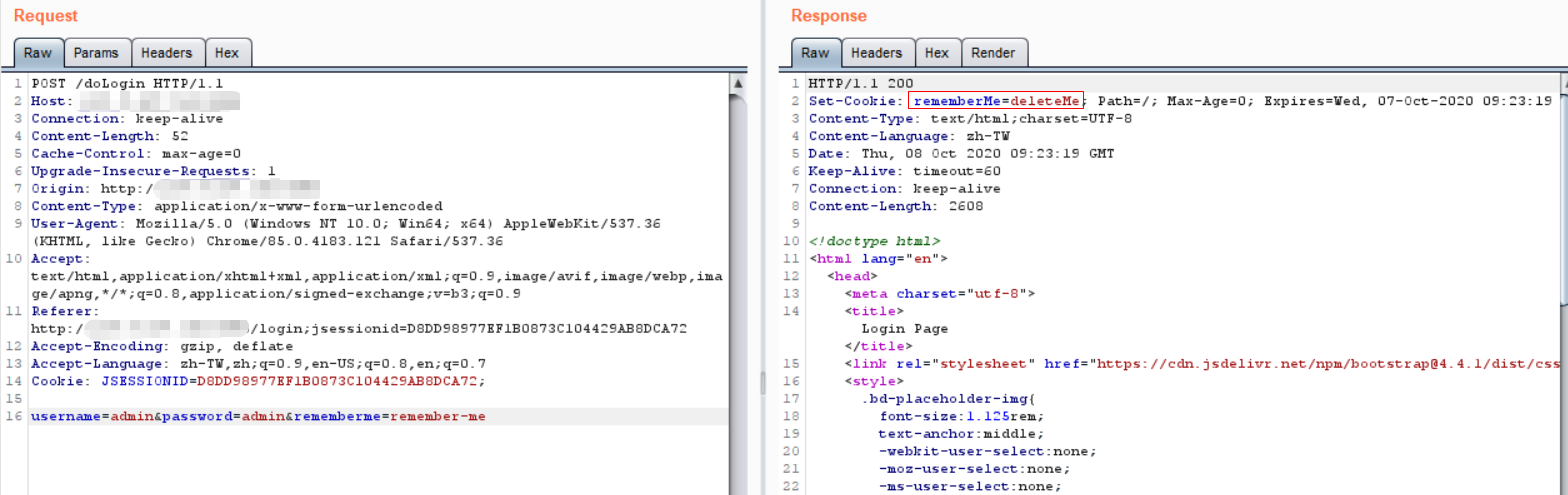Open the Response Render tab

[x=993, y=53]
